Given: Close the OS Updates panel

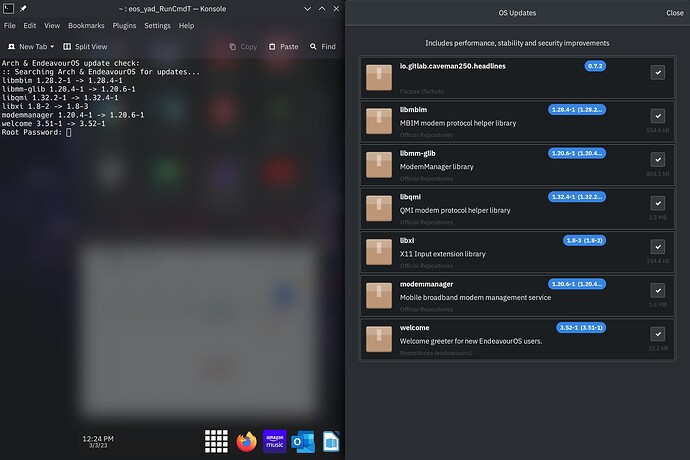Looking at the screenshot, I should point(675,13).
